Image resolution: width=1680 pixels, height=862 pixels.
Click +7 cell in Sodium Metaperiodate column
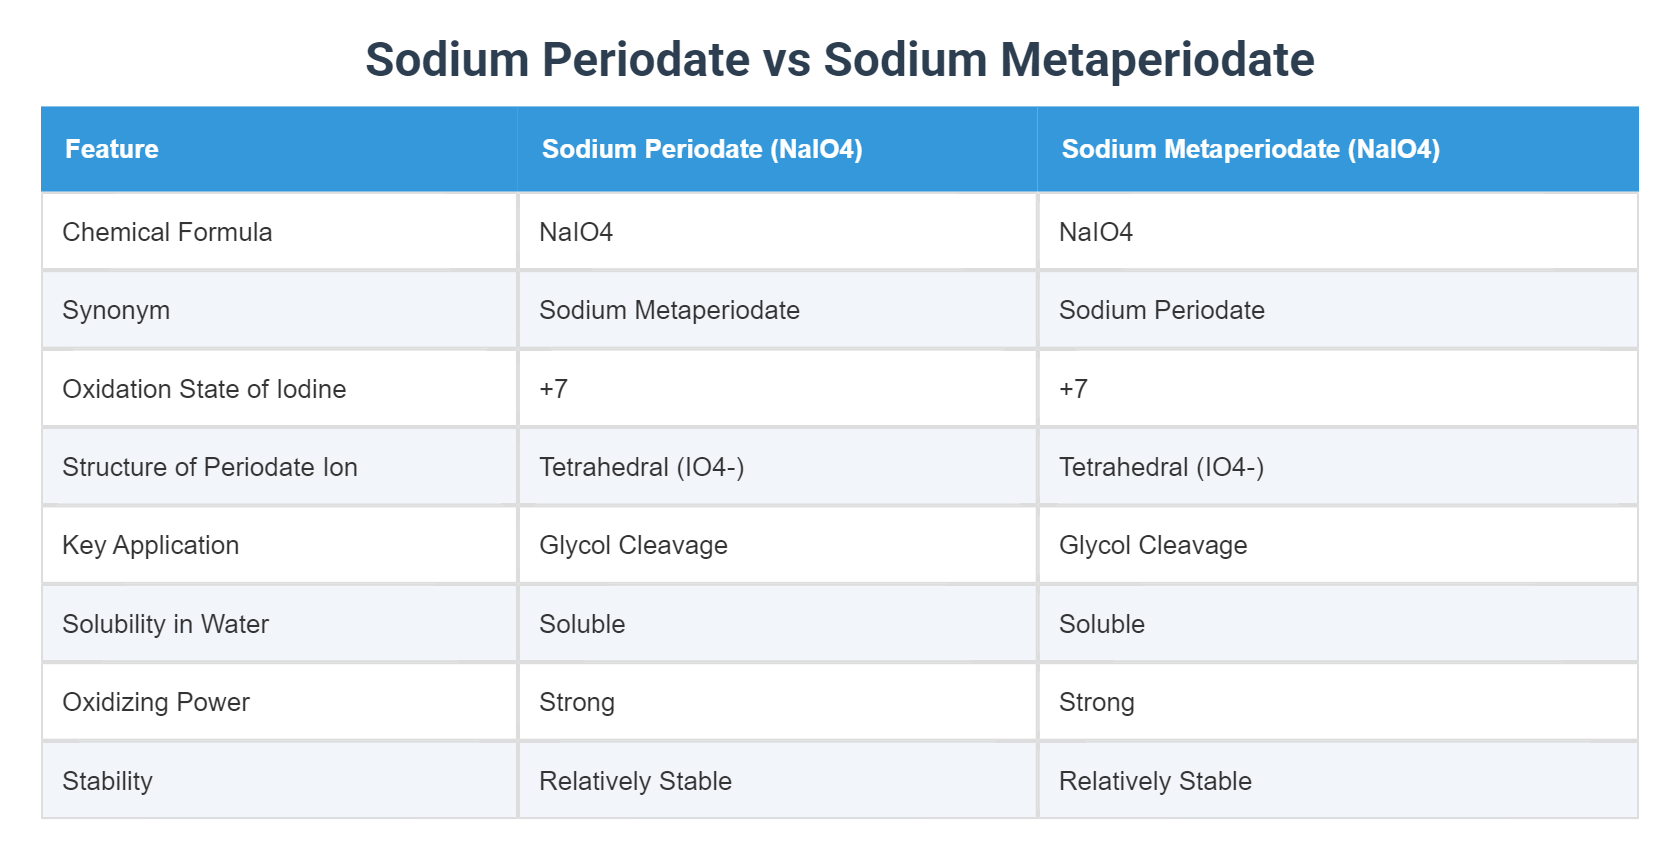[x=1338, y=389]
